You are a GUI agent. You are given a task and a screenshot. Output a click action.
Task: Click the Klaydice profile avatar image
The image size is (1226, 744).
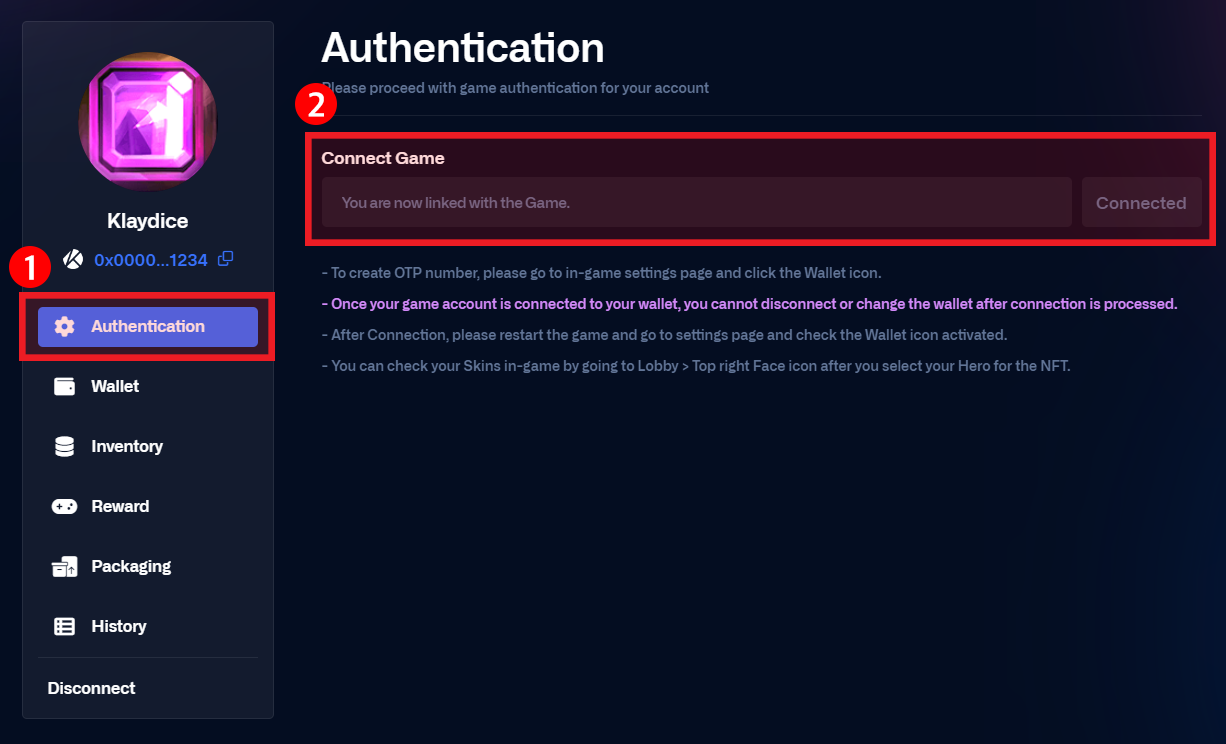pos(148,121)
